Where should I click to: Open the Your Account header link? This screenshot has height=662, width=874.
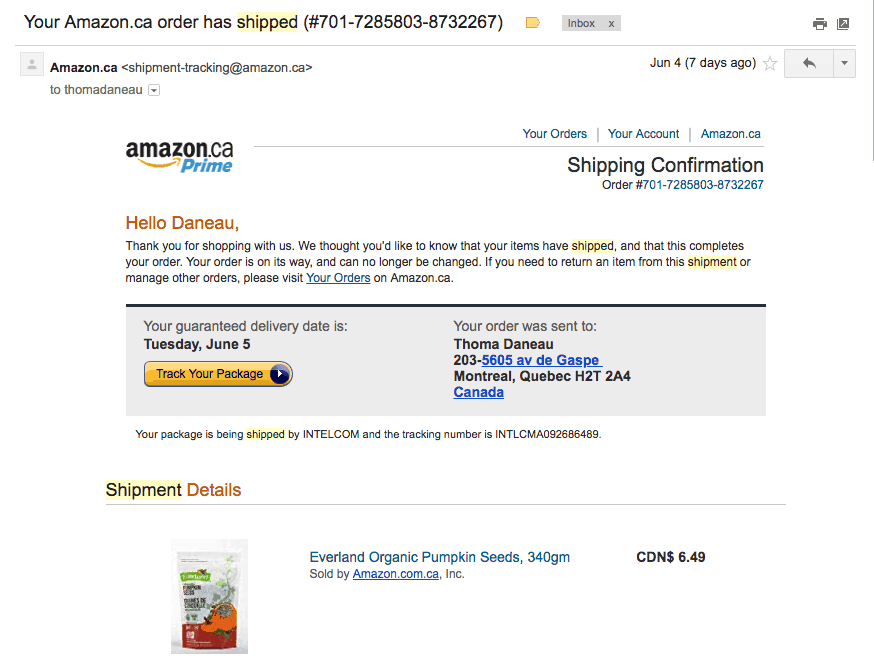[x=643, y=134]
